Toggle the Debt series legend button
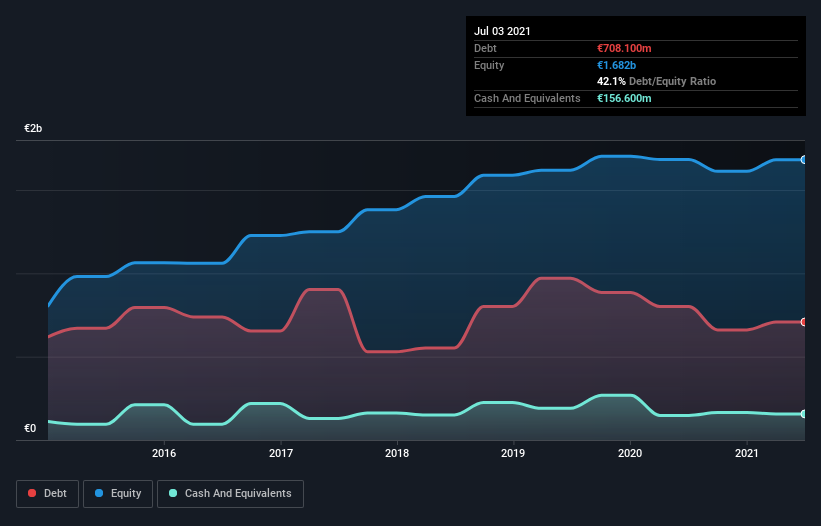 point(48,494)
